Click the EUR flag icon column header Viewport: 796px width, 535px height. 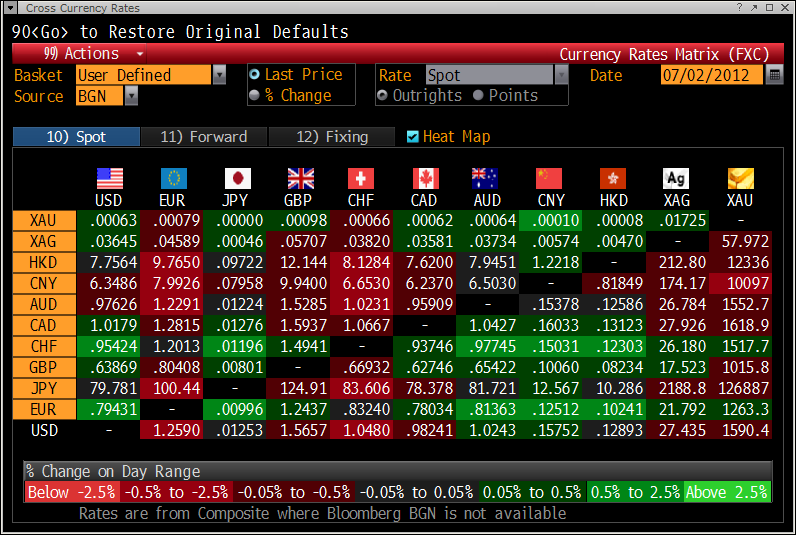click(x=173, y=178)
